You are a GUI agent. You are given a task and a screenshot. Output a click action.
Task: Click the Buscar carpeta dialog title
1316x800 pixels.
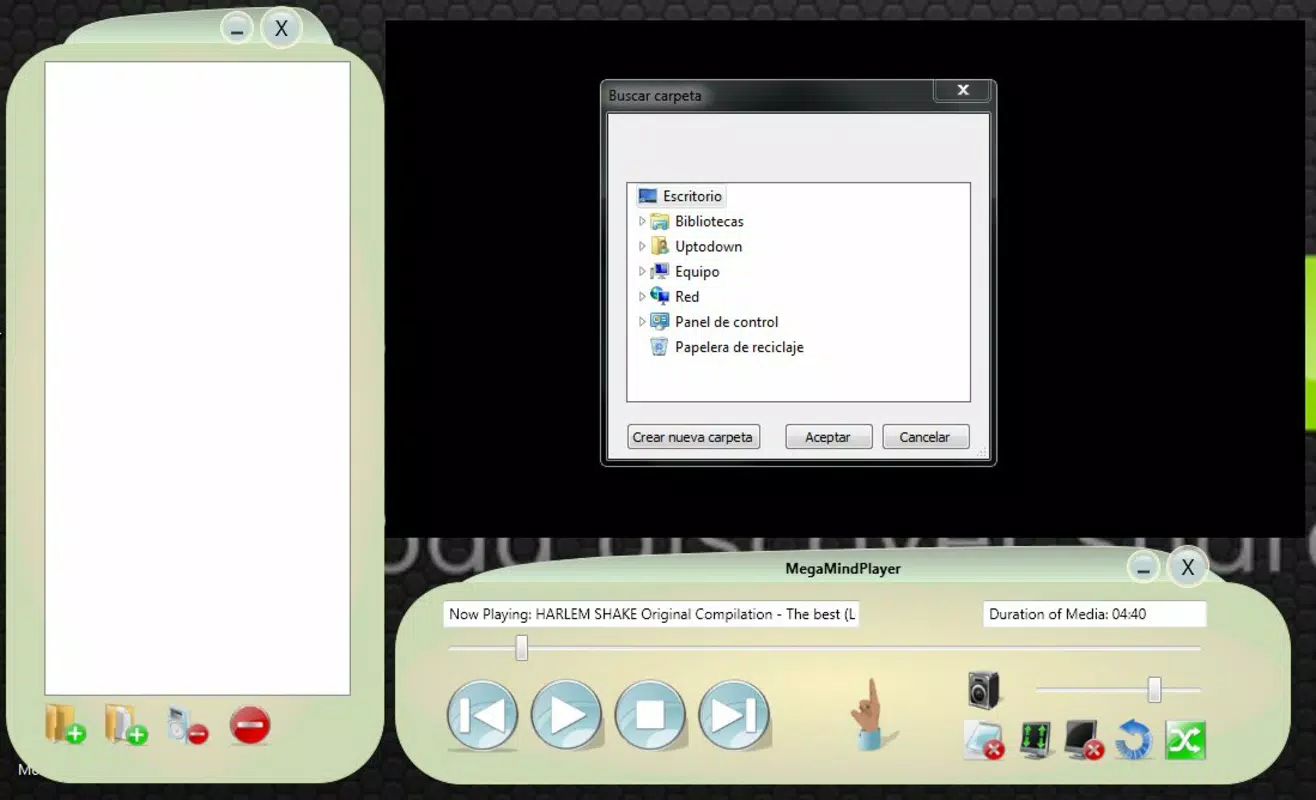tap(655, 96)
